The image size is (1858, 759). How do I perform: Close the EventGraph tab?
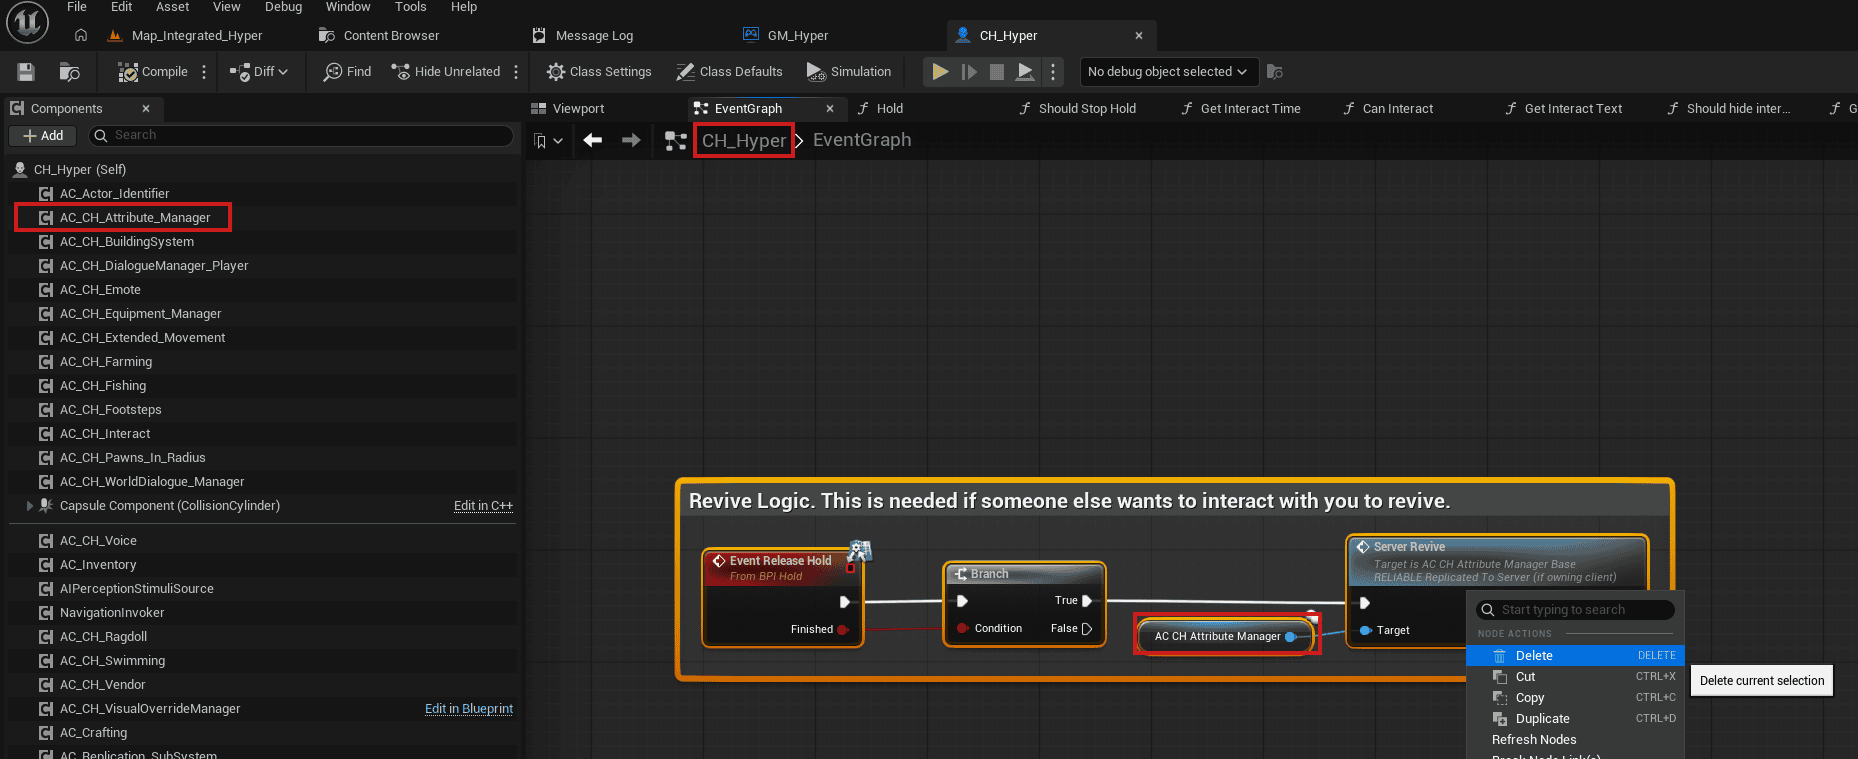point(830,109)
